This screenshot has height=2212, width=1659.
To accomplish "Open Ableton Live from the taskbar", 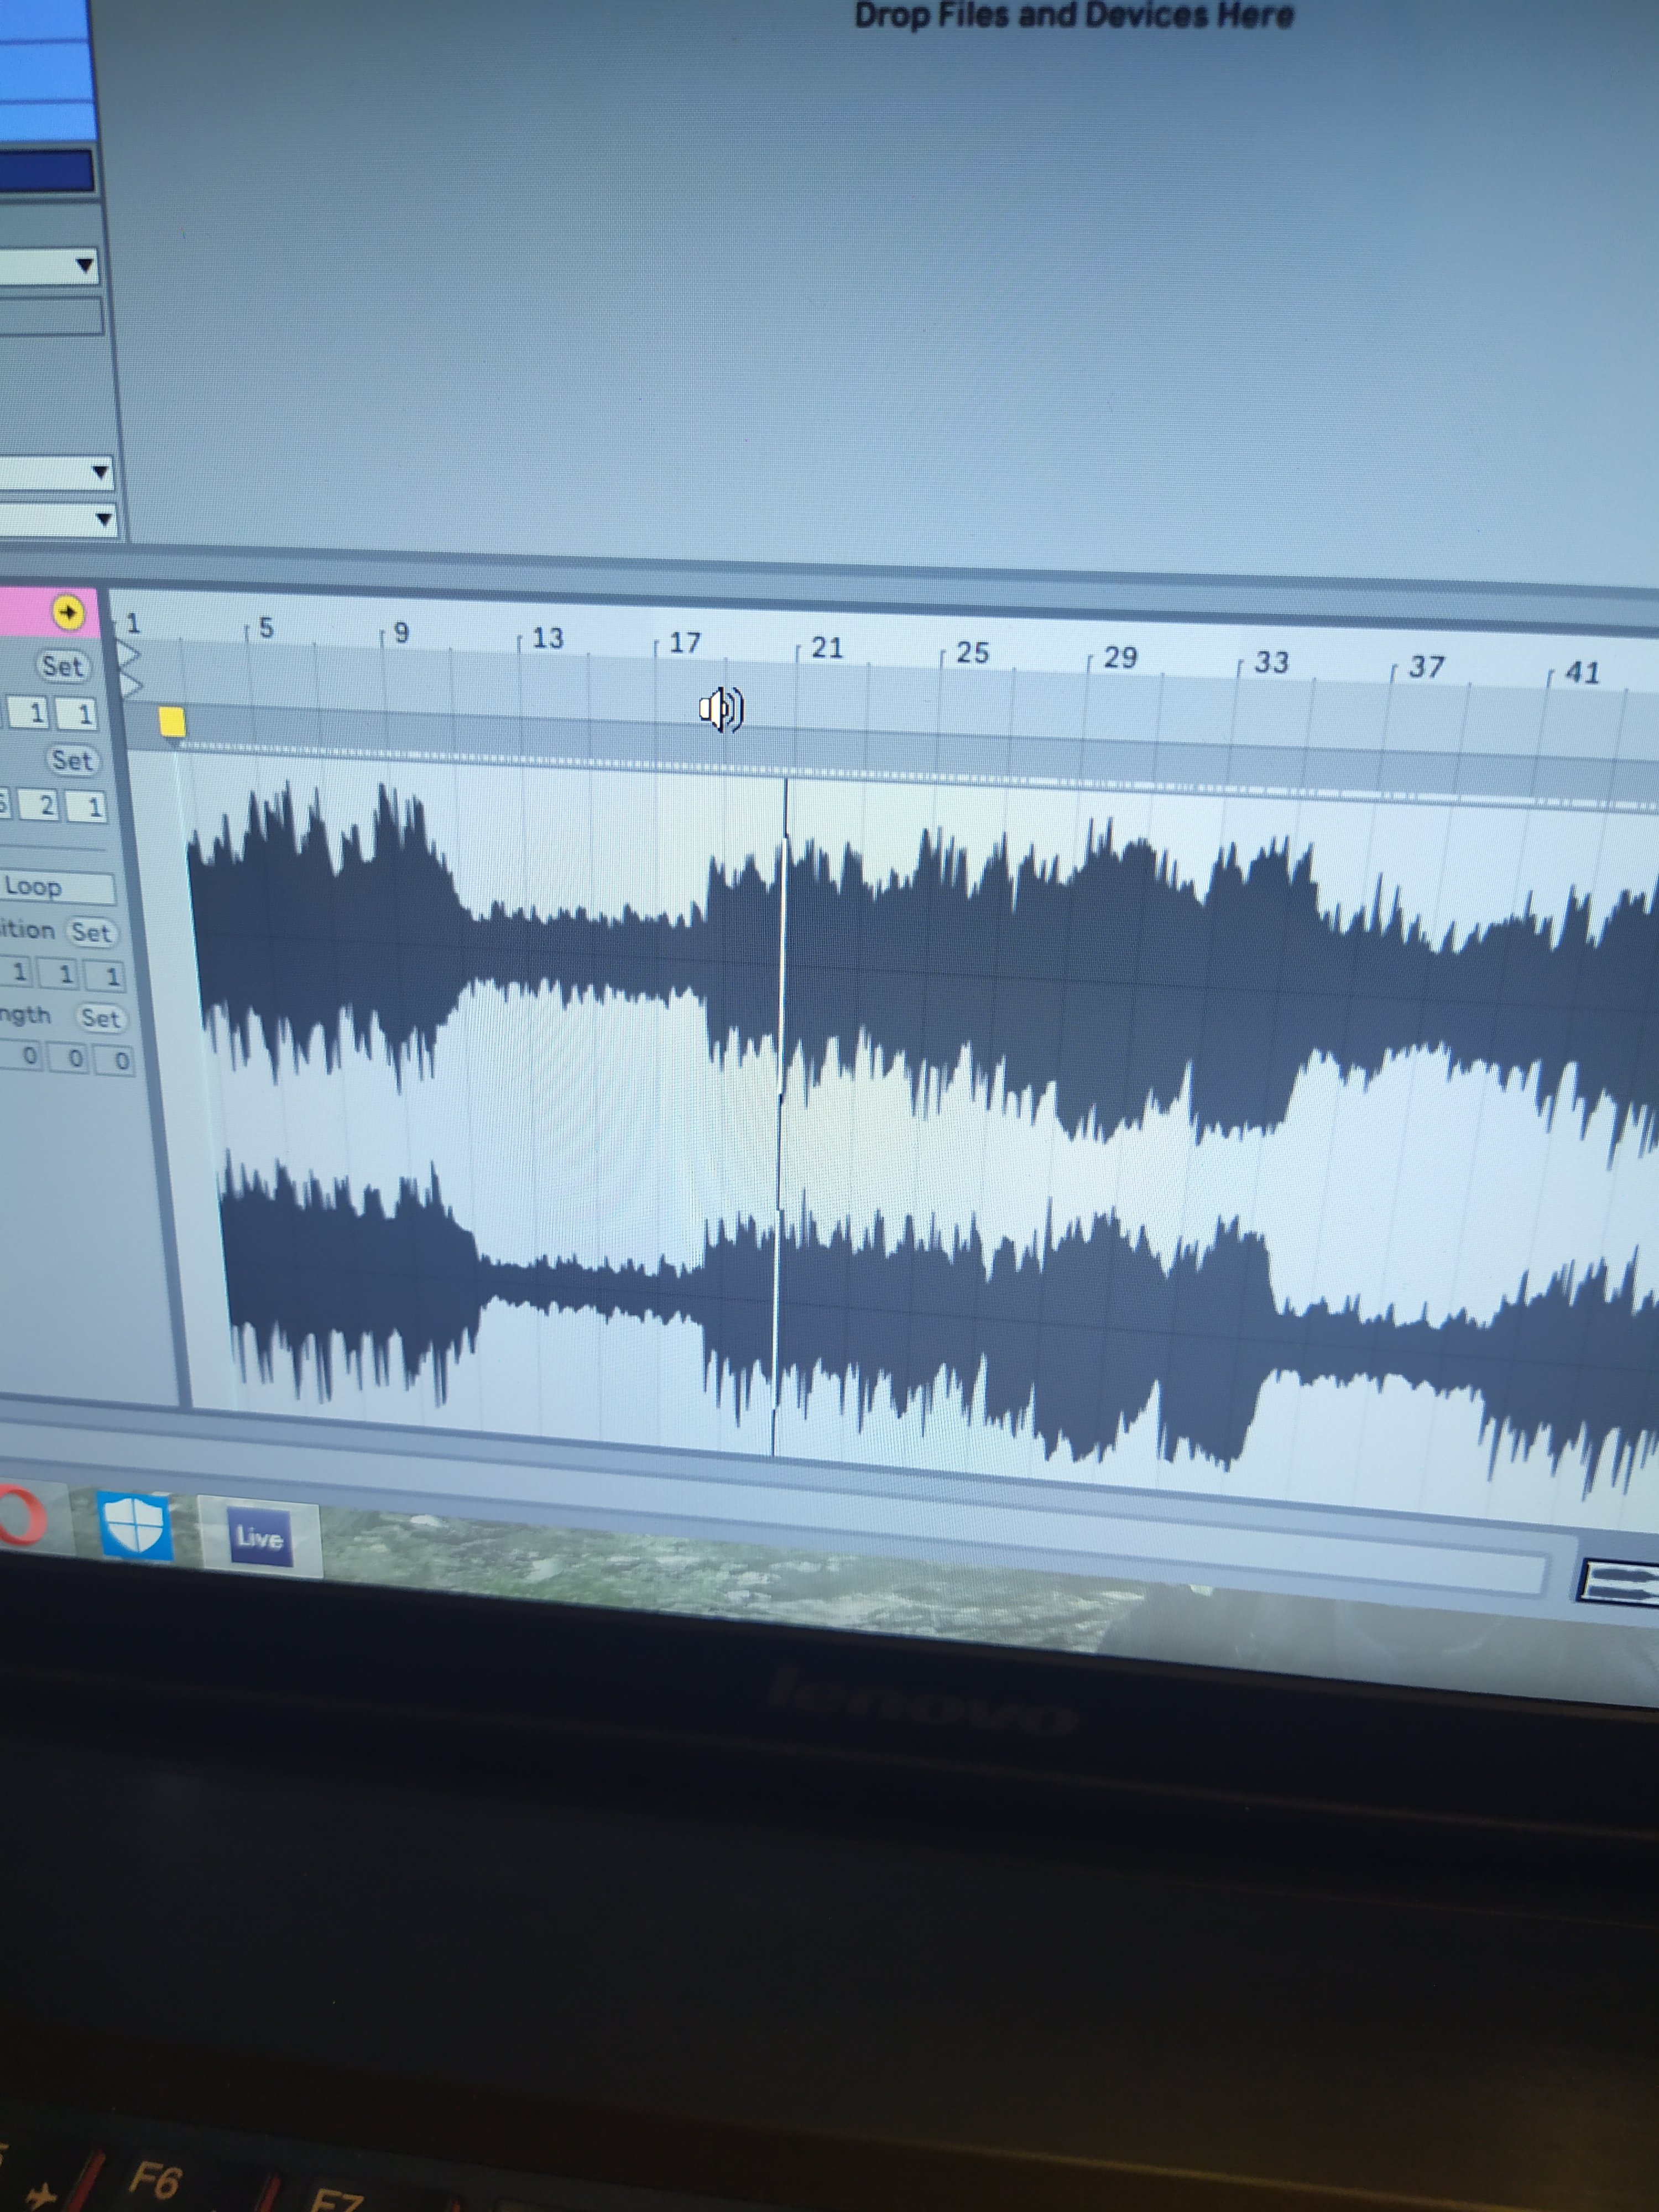I will [x=259, y=1537].
